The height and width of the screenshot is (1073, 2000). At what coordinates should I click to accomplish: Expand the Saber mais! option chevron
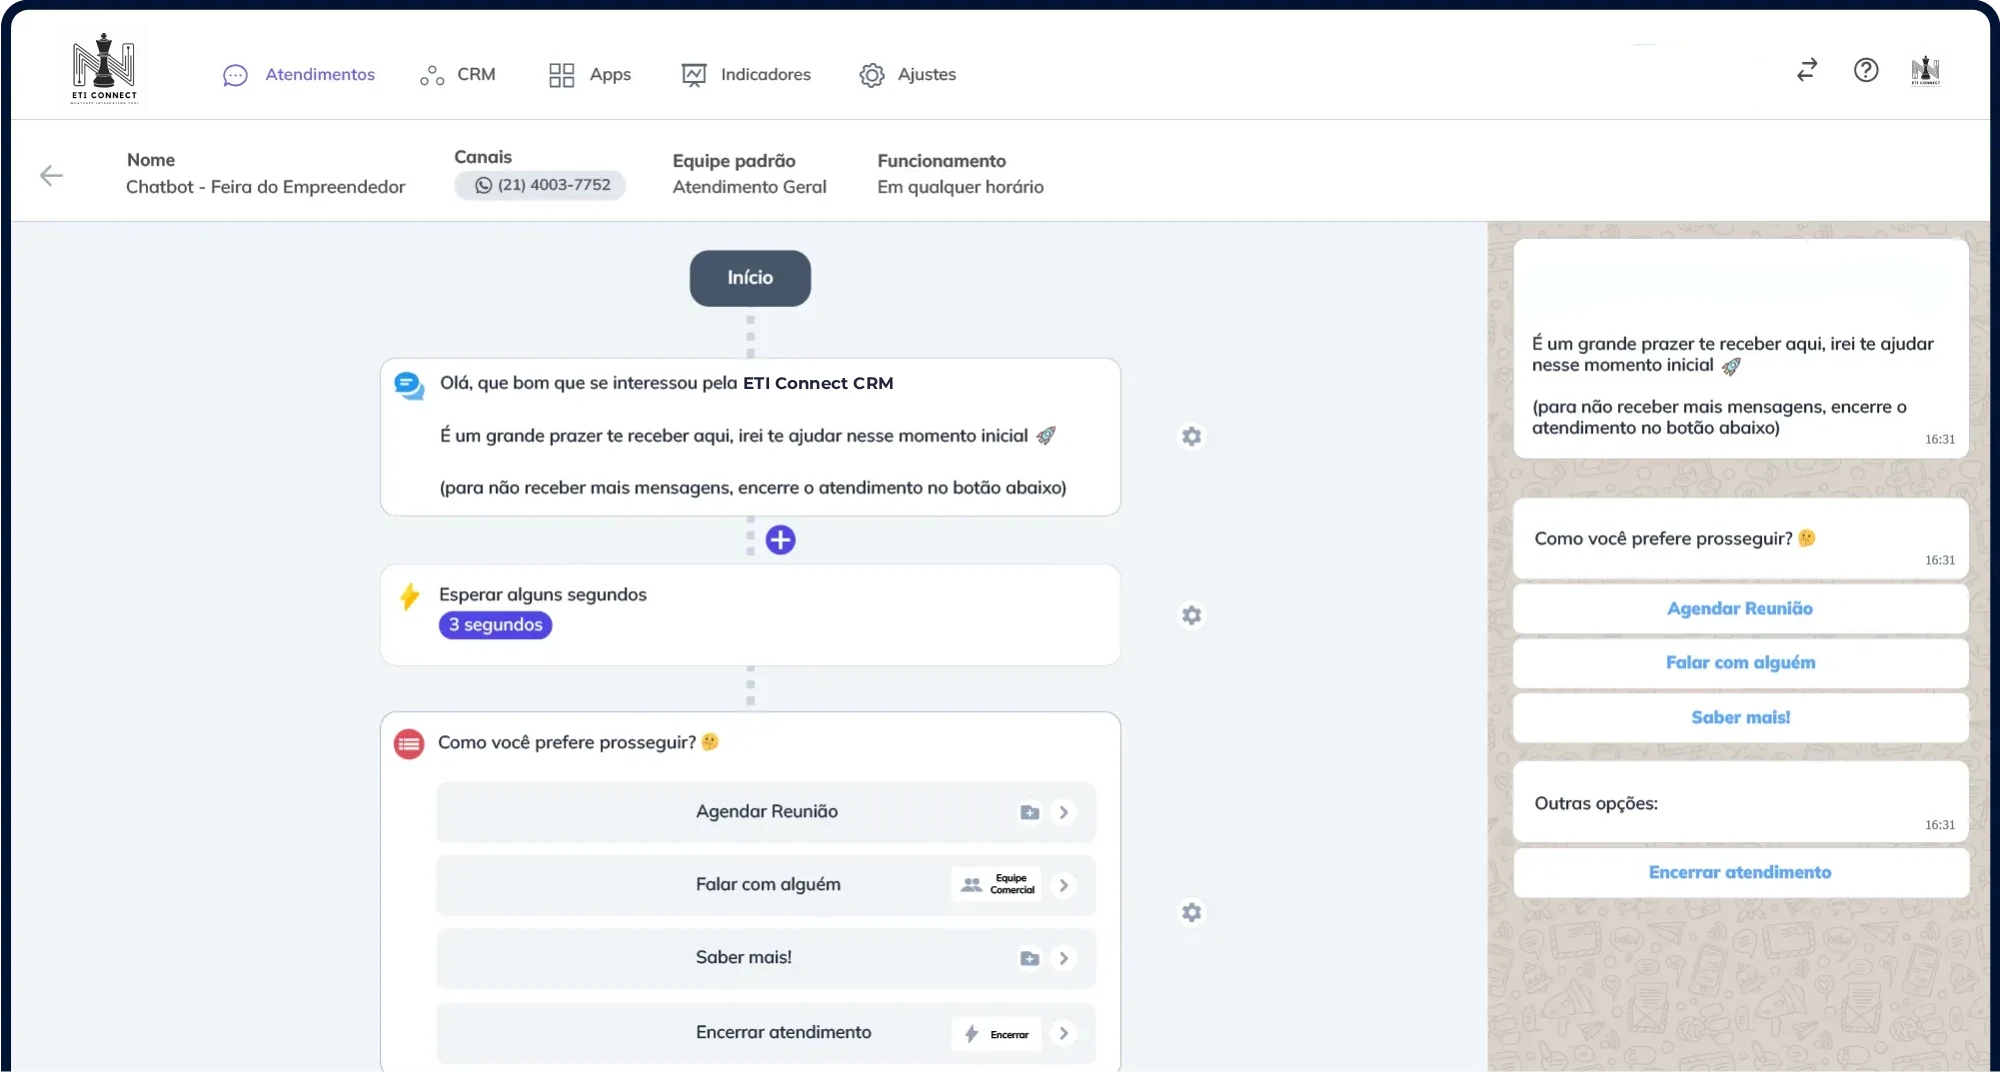point(1063,958)
